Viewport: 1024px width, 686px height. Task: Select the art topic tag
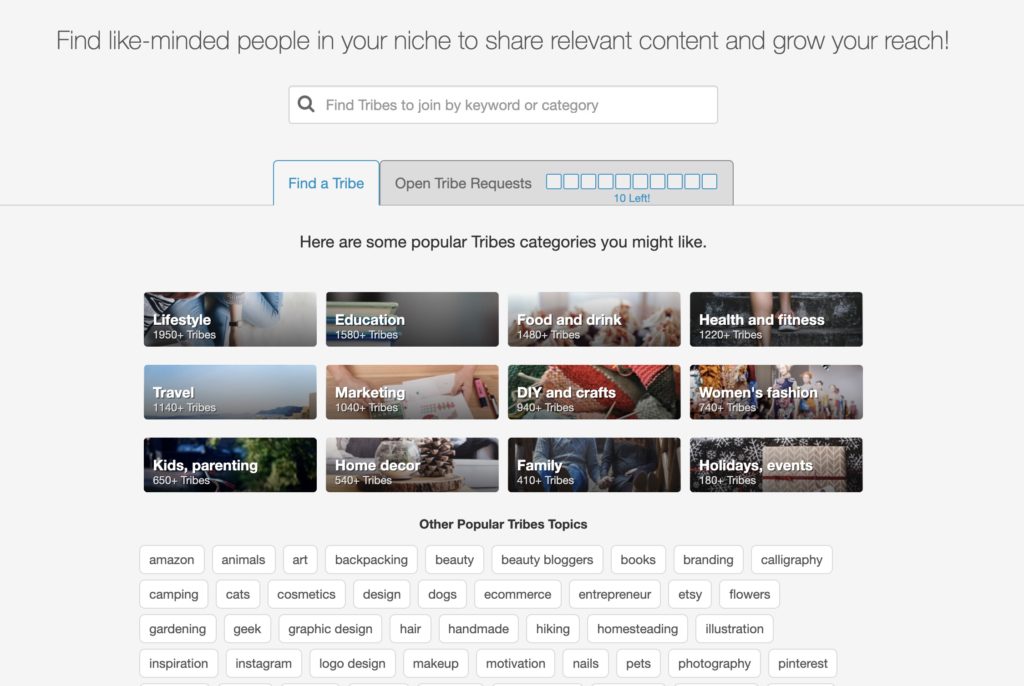click(x=300, y=560)
